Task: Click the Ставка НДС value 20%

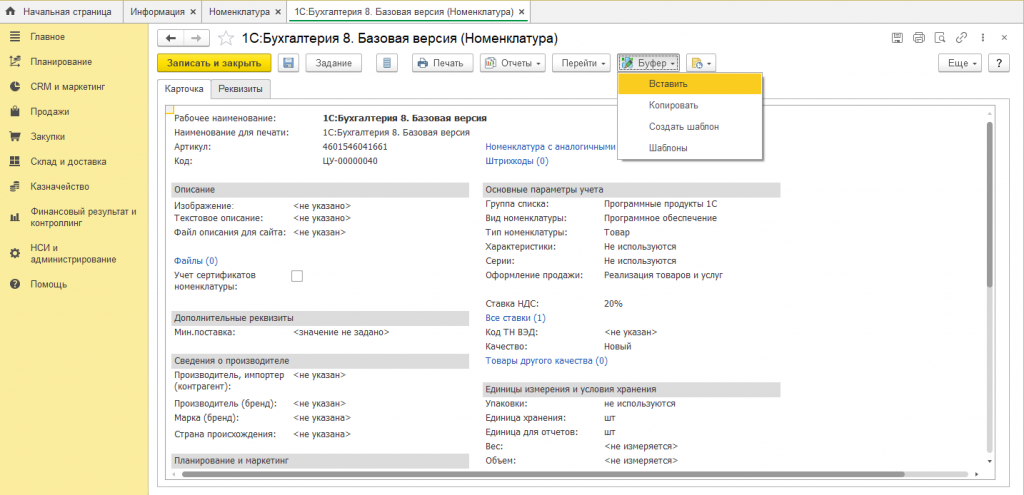Action: pyautogui.click(x=614, y=304)
